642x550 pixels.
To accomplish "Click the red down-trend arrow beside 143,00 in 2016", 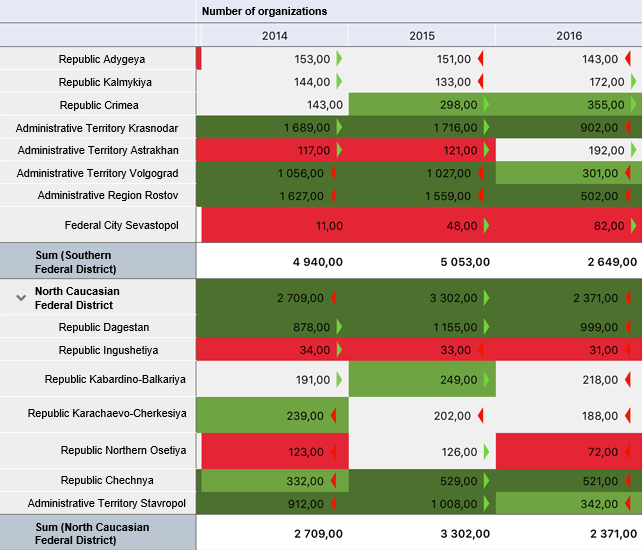I will [628, 59].
